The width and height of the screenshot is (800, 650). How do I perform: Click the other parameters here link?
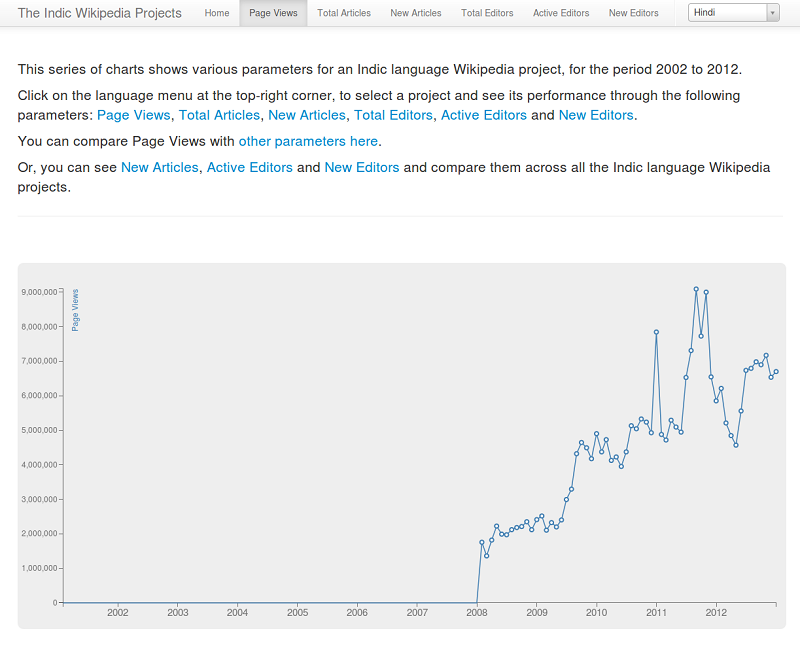click(307, 141)
